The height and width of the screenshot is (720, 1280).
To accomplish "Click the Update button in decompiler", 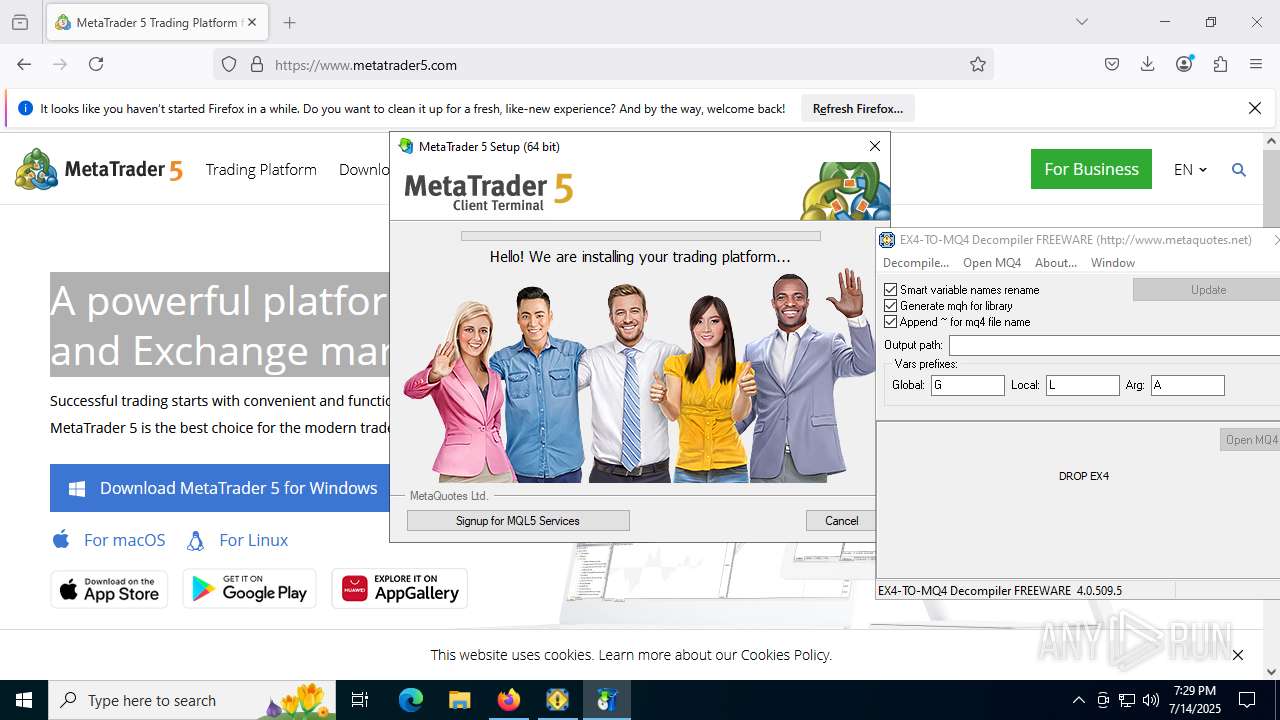I will click(x=1207, y=289).
